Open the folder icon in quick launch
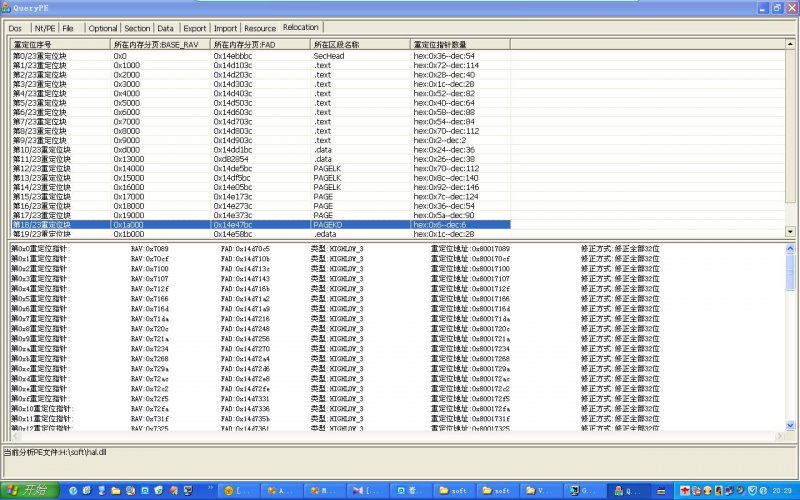Viewport: 800px width, 500px height. pyautogui.click(x=116, y=491)
